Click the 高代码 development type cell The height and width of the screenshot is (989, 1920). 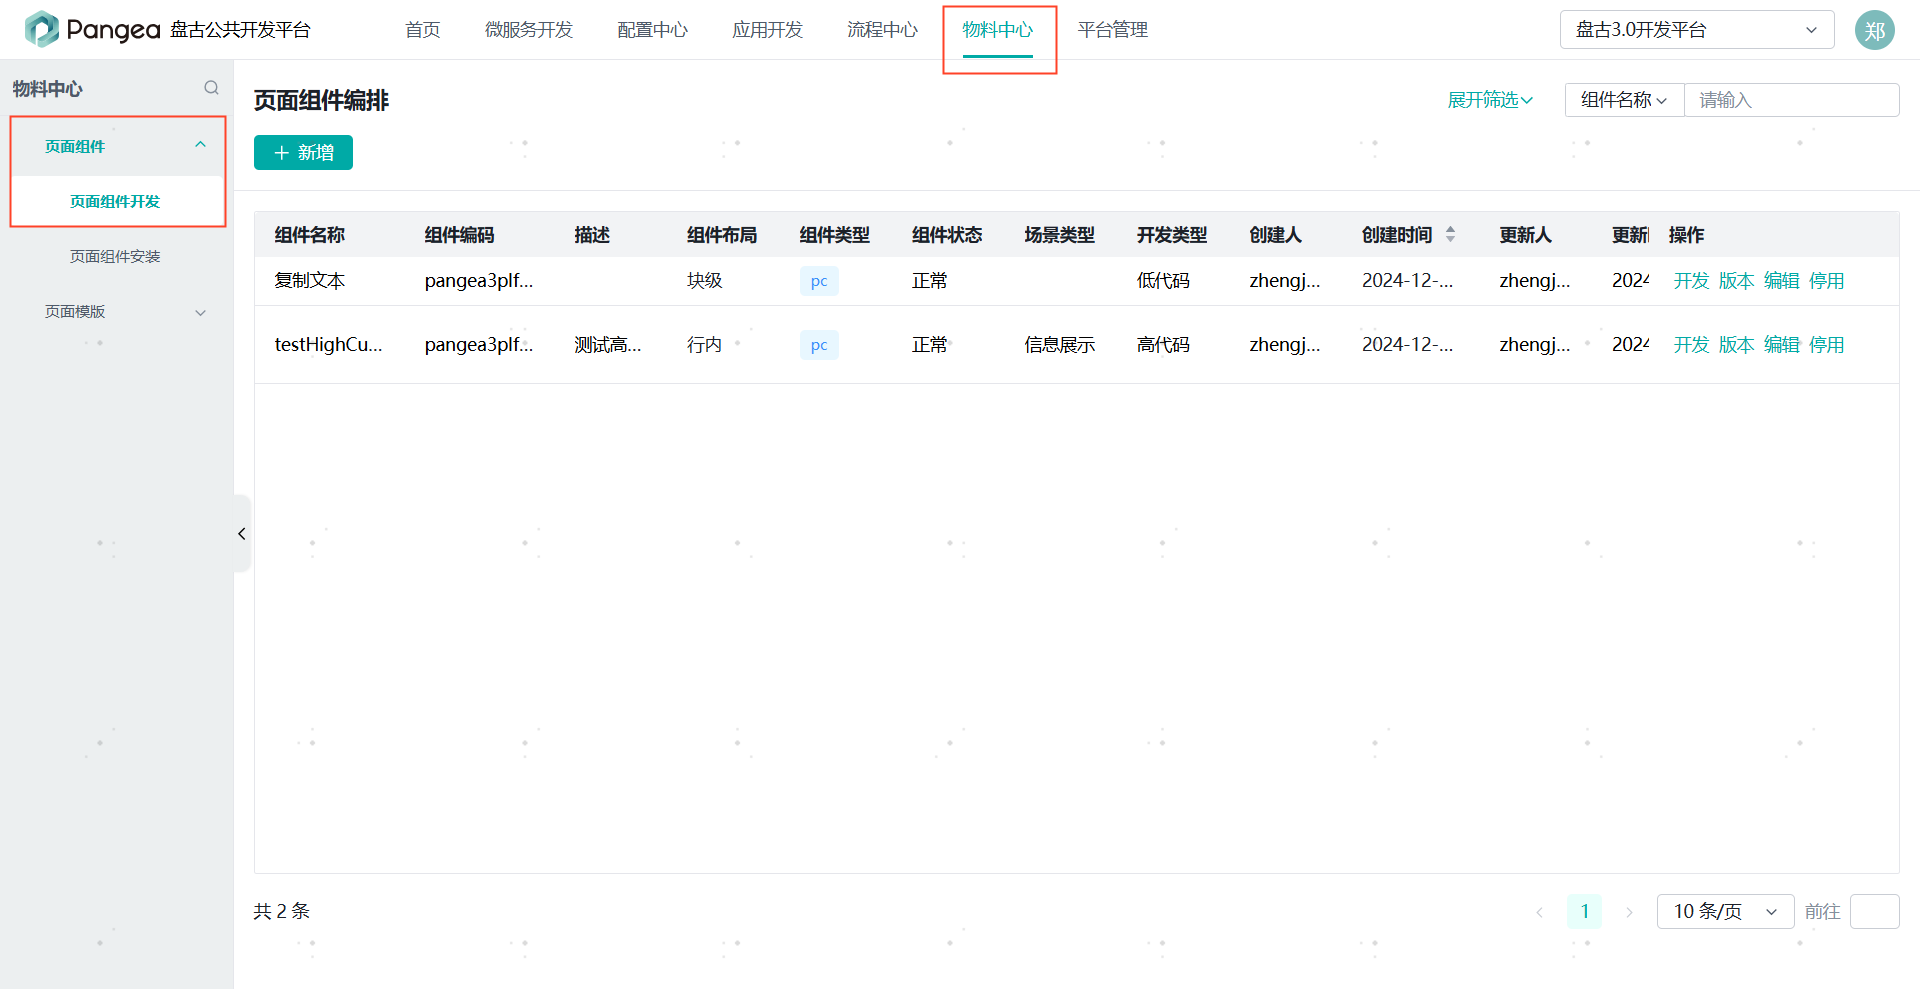(x=1163, y=345)
